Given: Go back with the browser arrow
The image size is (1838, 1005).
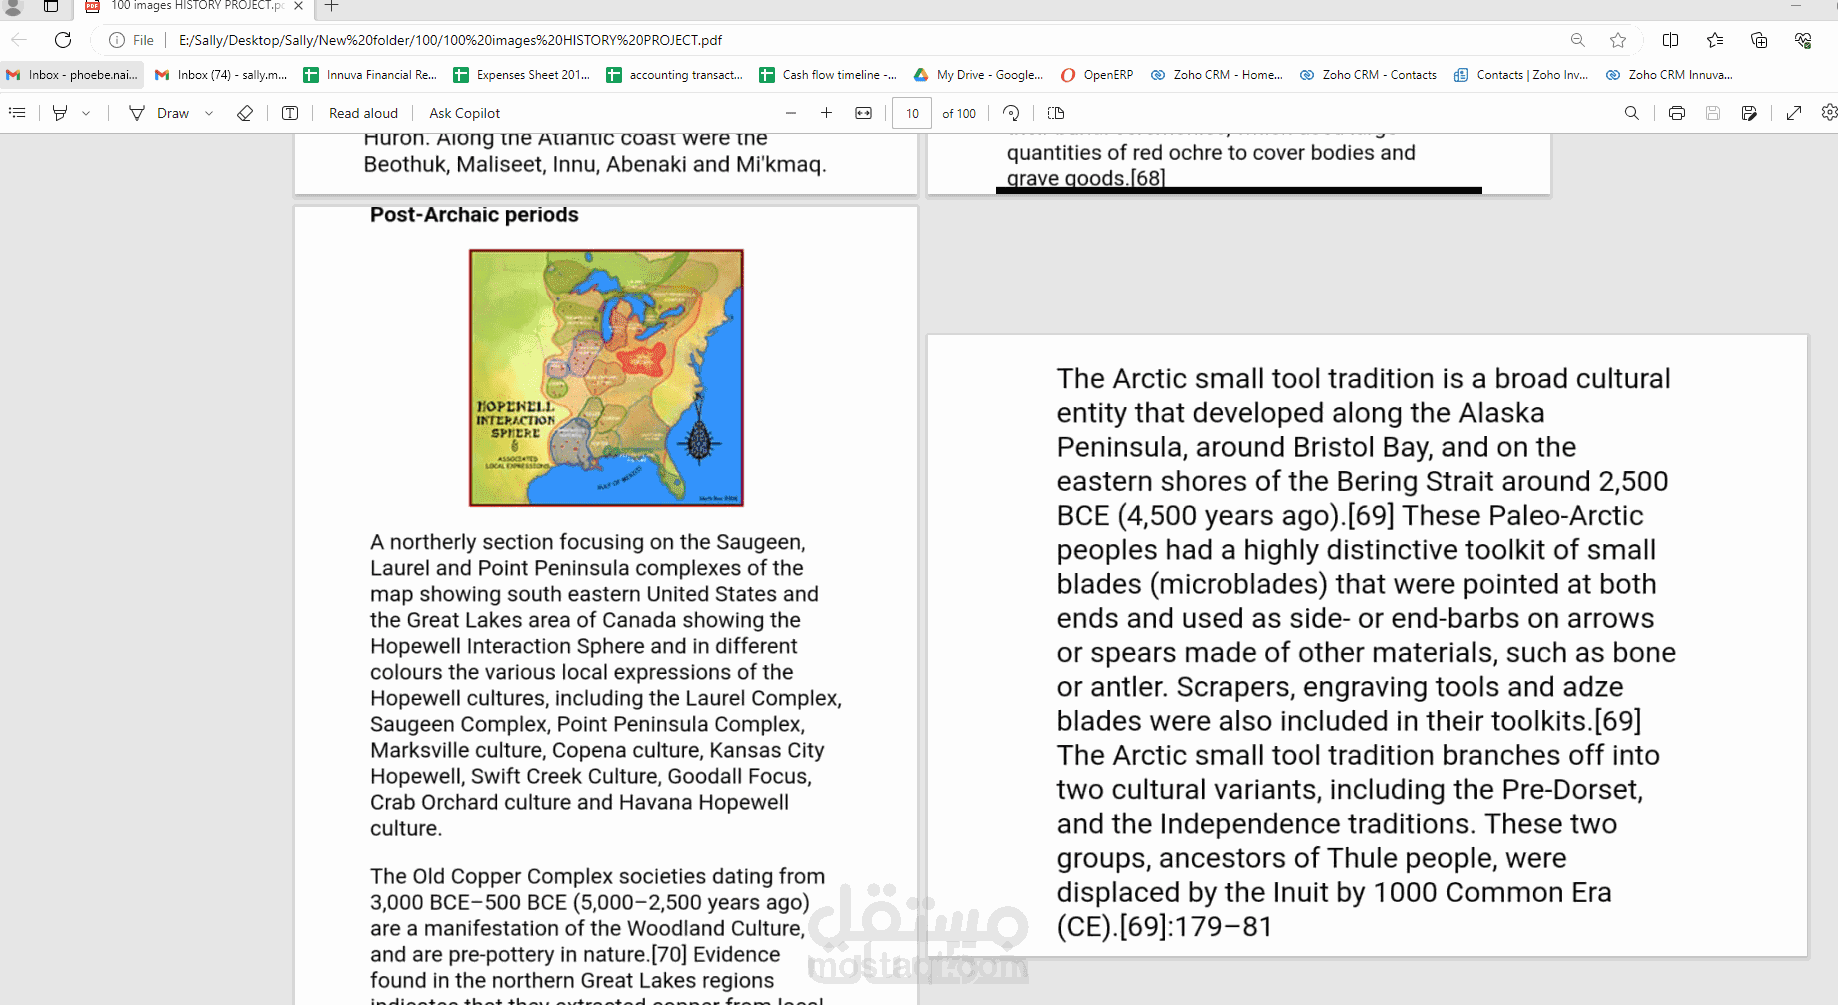Looking at the screenshot, I should [19, 40].
